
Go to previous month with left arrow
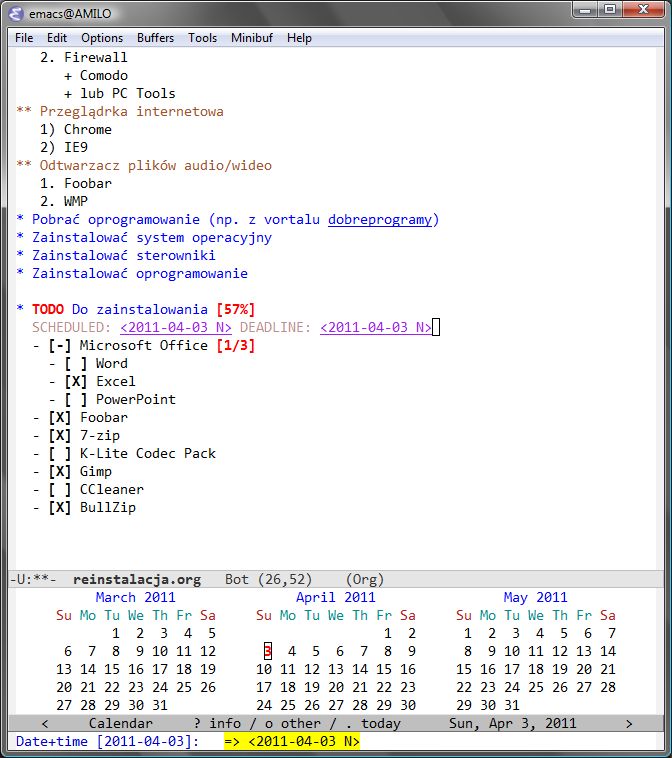[x=45, y=723]
